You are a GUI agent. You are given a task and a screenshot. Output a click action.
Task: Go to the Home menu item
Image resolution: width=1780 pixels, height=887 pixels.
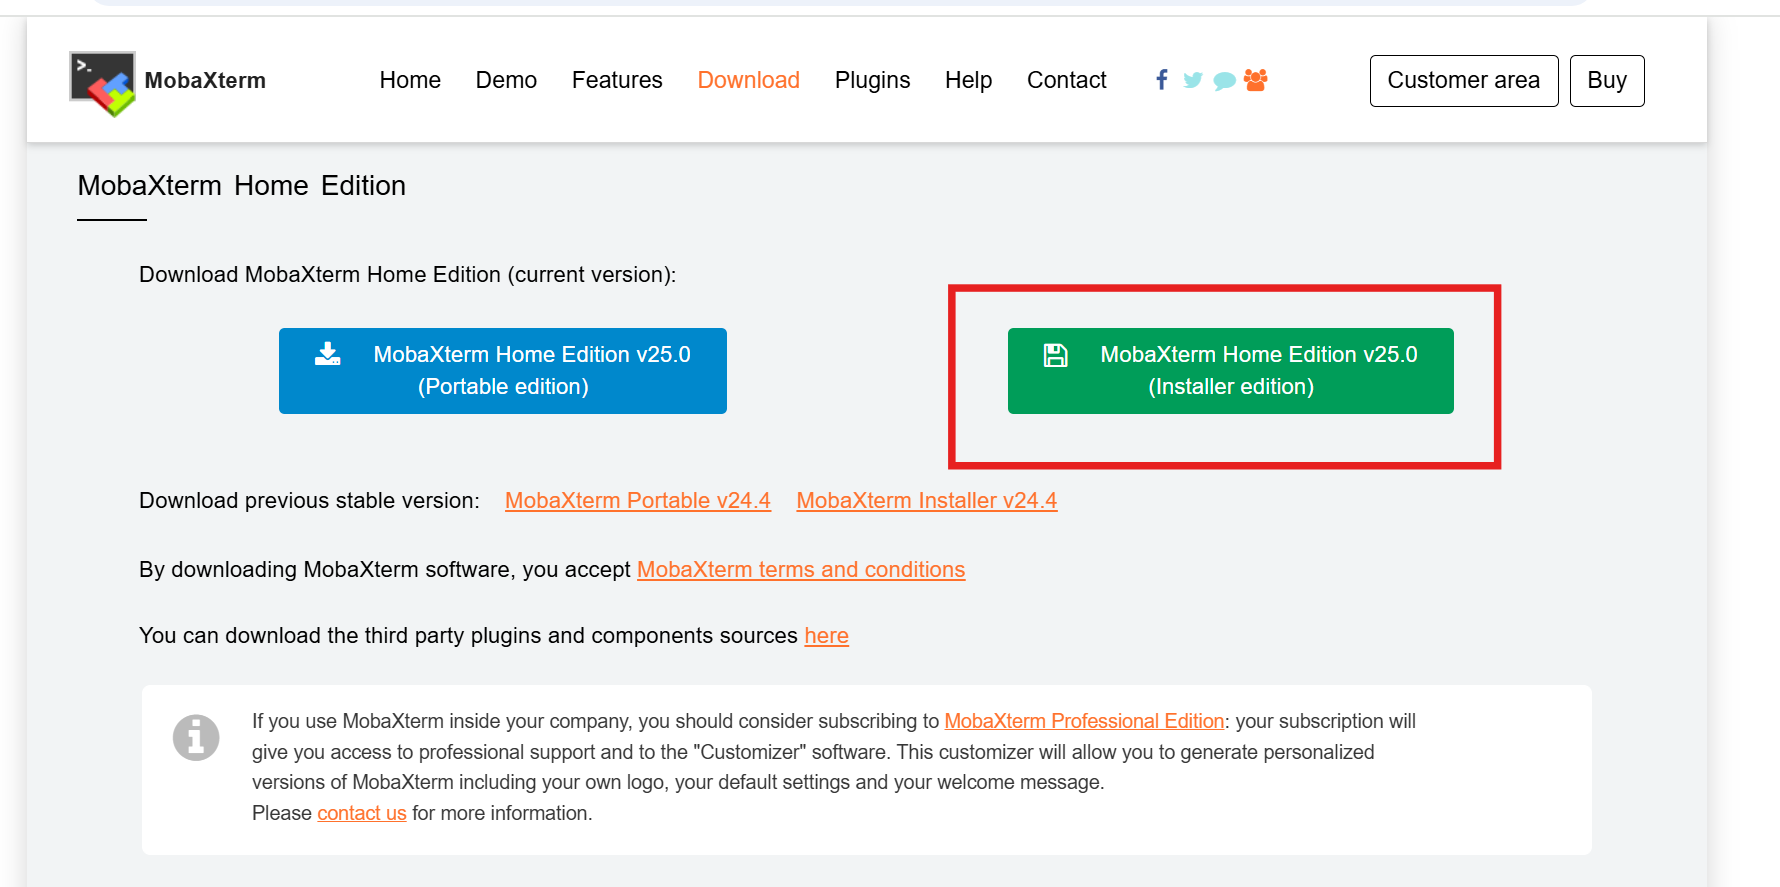pos(410,80)
